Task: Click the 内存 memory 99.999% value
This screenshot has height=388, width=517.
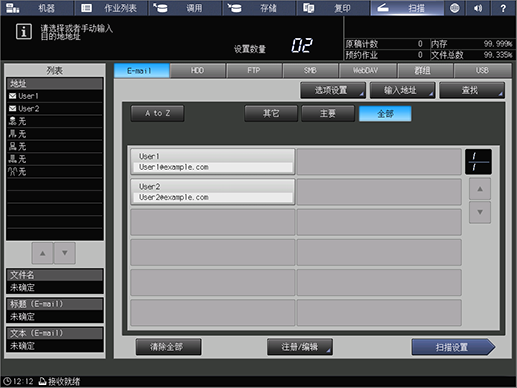Action: pos(498,44)
